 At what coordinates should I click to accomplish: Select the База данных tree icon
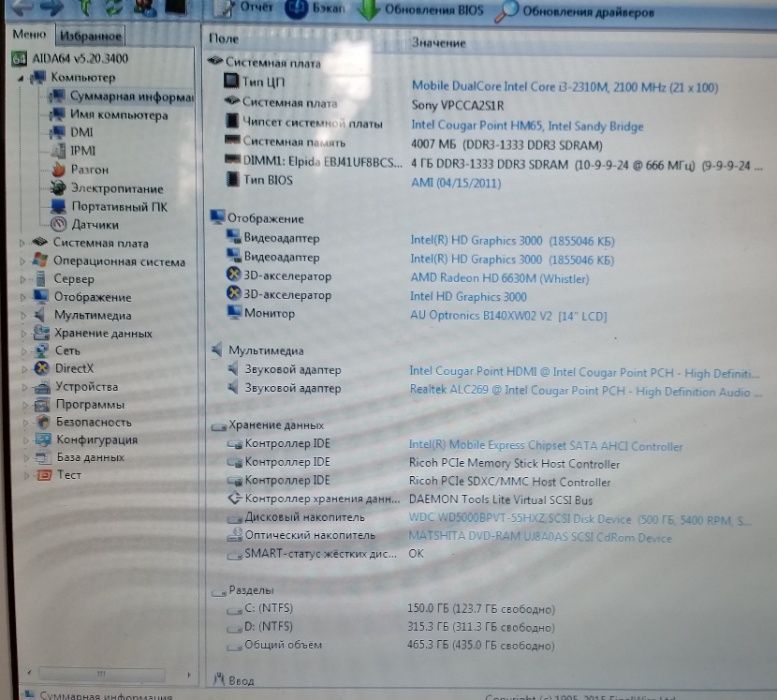pos(44,457)
